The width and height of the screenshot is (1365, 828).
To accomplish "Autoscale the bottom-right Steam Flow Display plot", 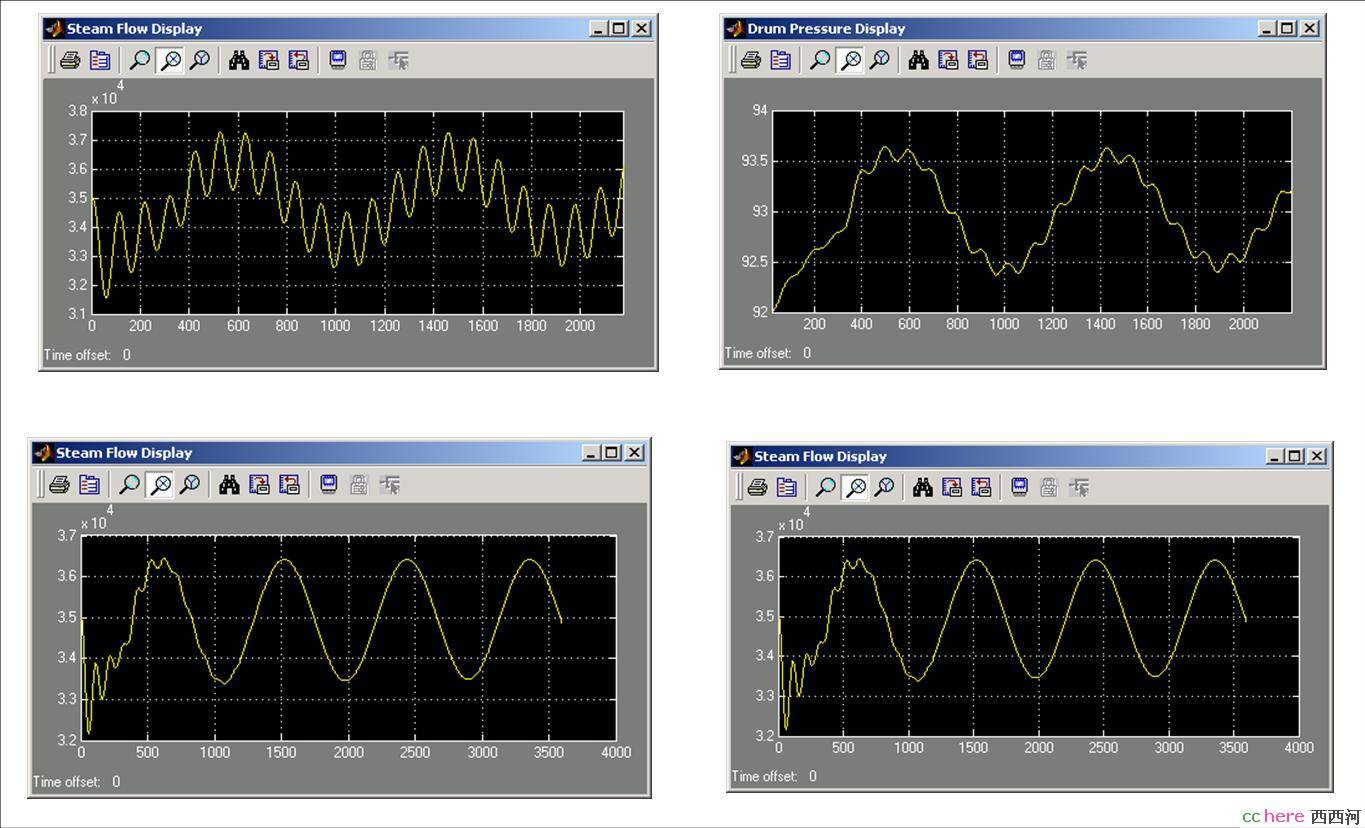I will pos(922,487).
